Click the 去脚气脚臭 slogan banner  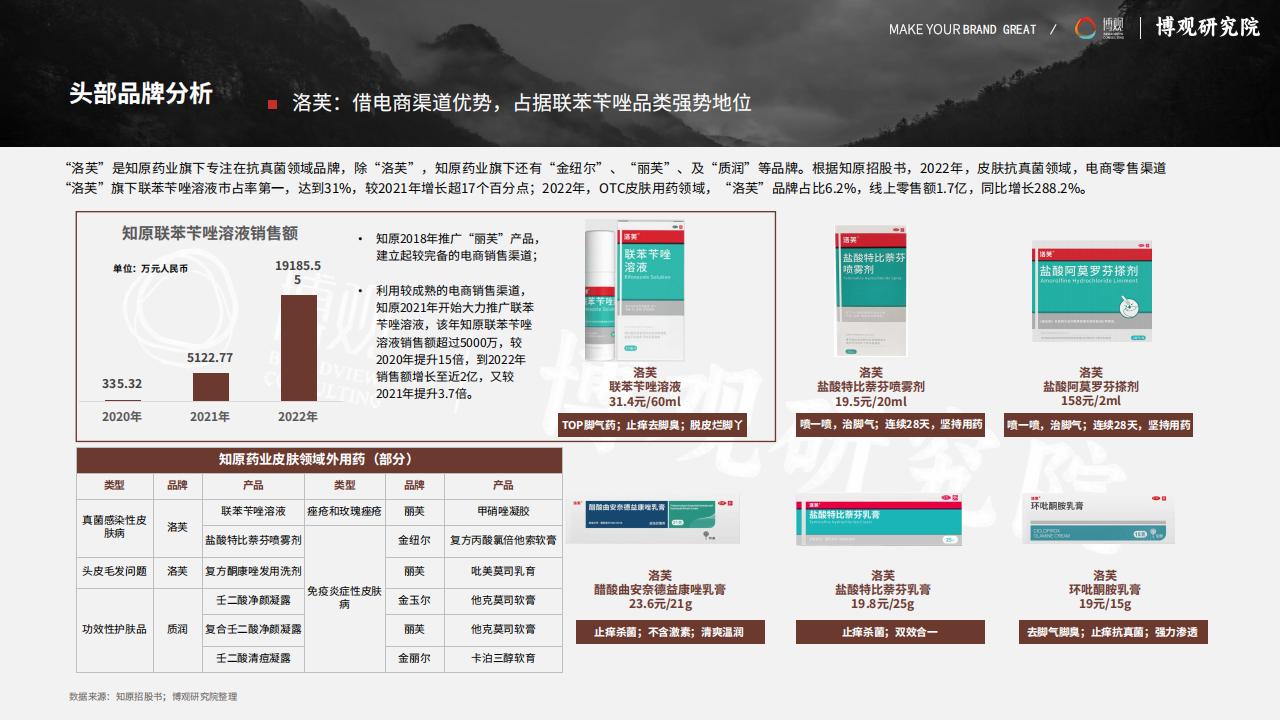(1112, 632)
